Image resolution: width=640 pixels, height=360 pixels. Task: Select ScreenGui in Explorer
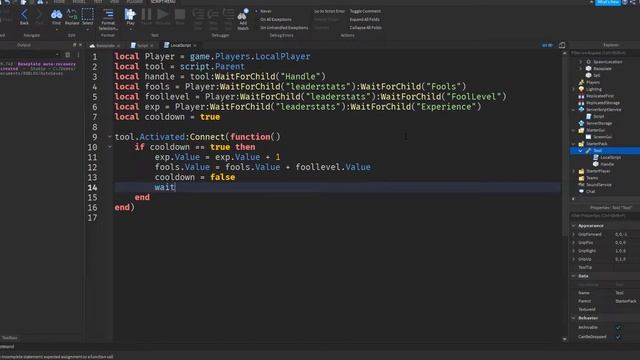click(x=602, y=137)
